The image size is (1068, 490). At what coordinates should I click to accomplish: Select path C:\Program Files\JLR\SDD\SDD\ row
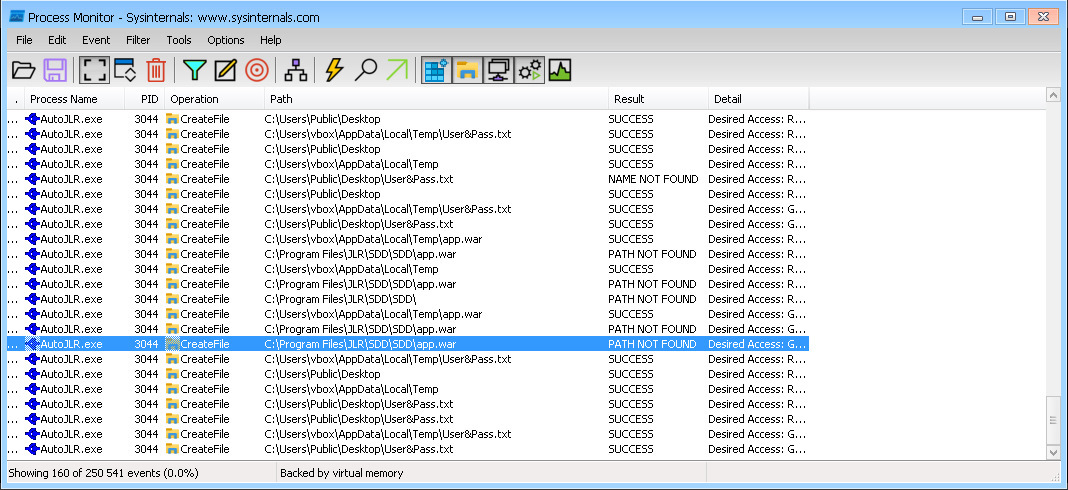407,299
